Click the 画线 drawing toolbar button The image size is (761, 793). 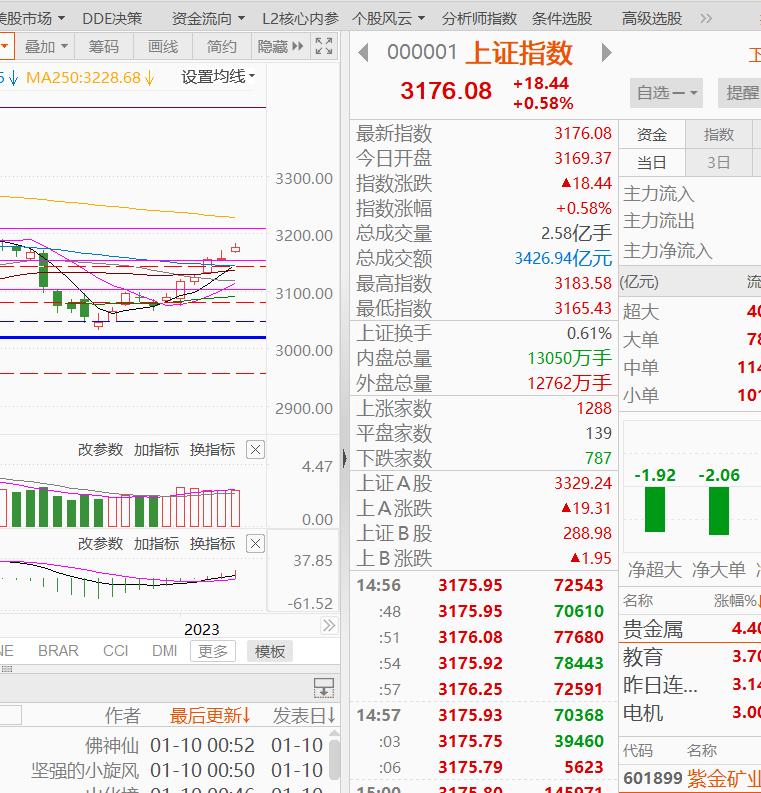[163, 47]
